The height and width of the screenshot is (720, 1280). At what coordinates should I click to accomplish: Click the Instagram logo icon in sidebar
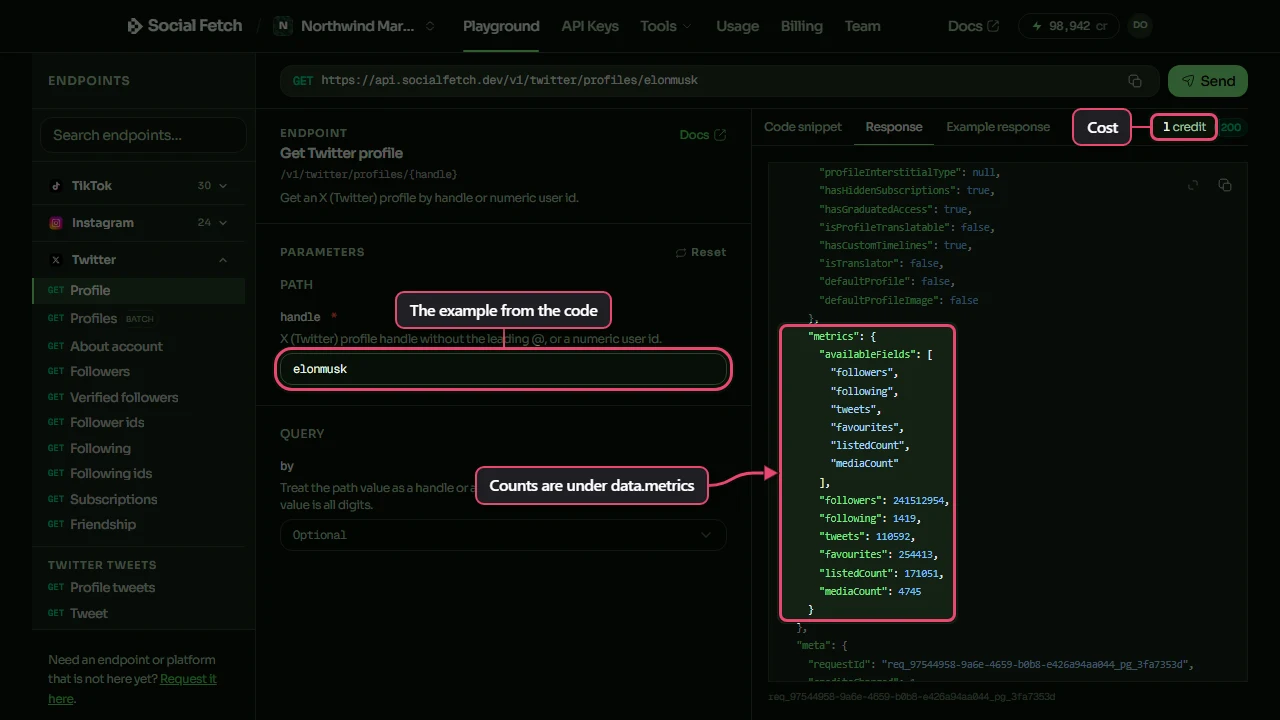56,223
